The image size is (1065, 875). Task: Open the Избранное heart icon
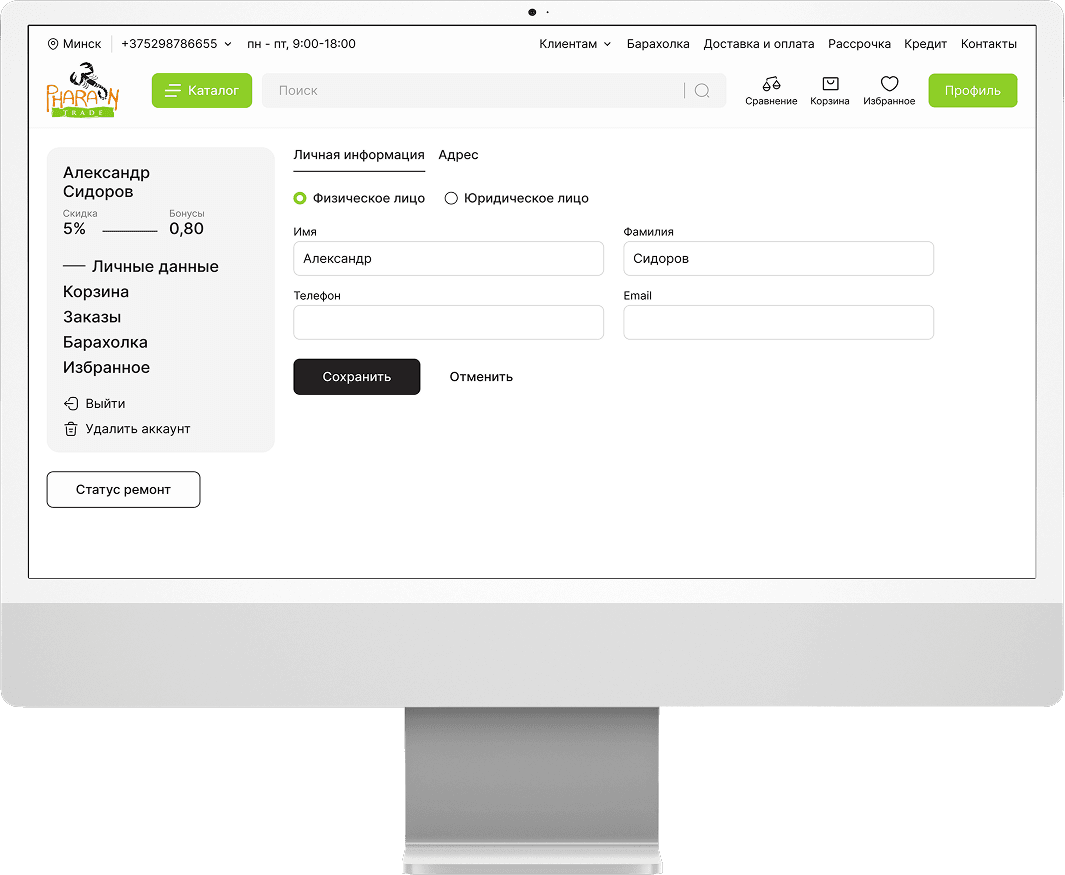coord(889,84)
